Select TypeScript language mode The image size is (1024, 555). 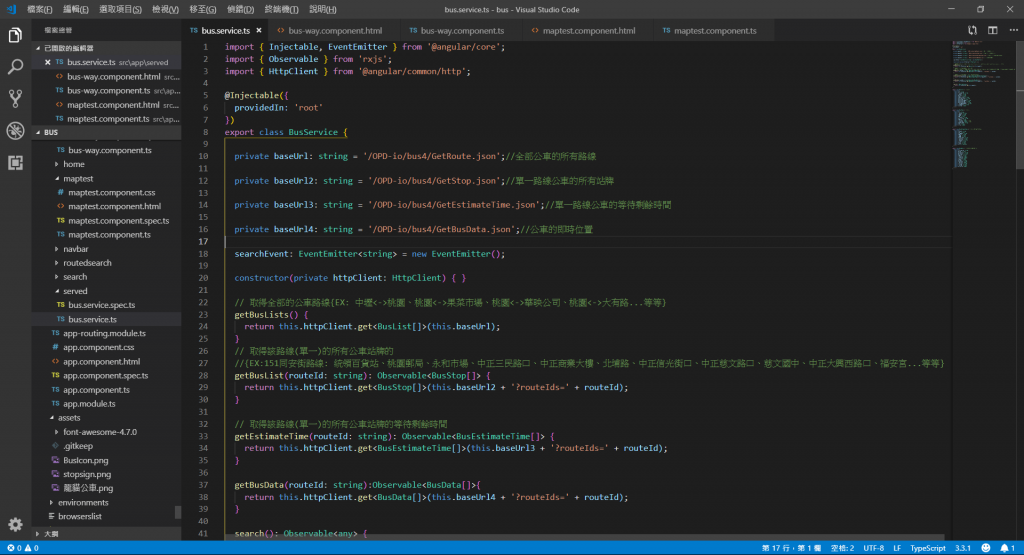[927, 548]
